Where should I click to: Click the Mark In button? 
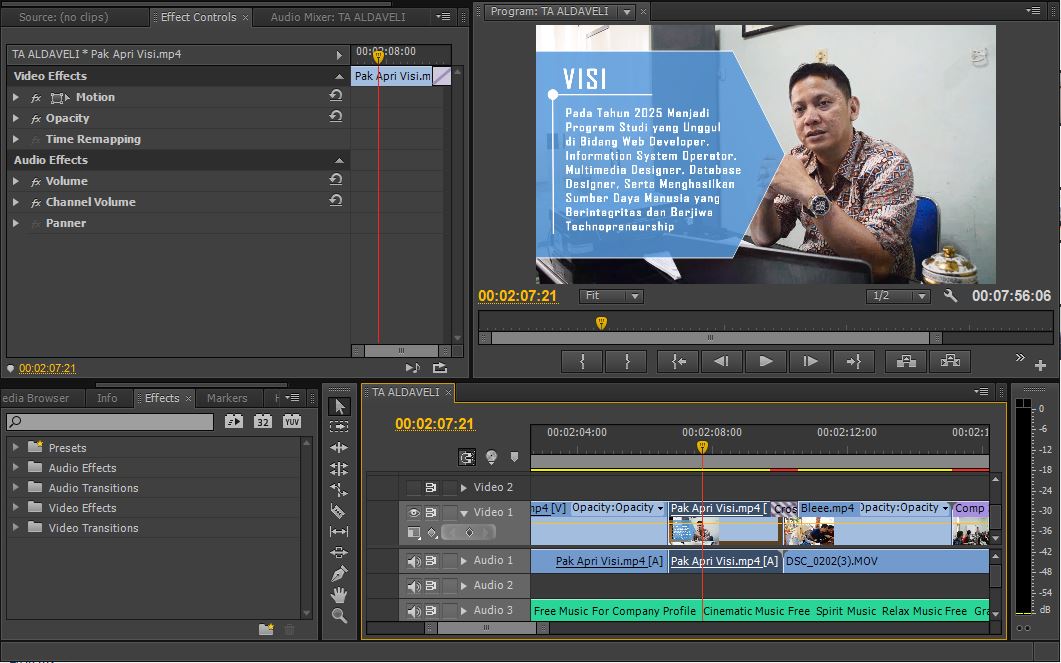pyautogui.click(x=583, y=362)
